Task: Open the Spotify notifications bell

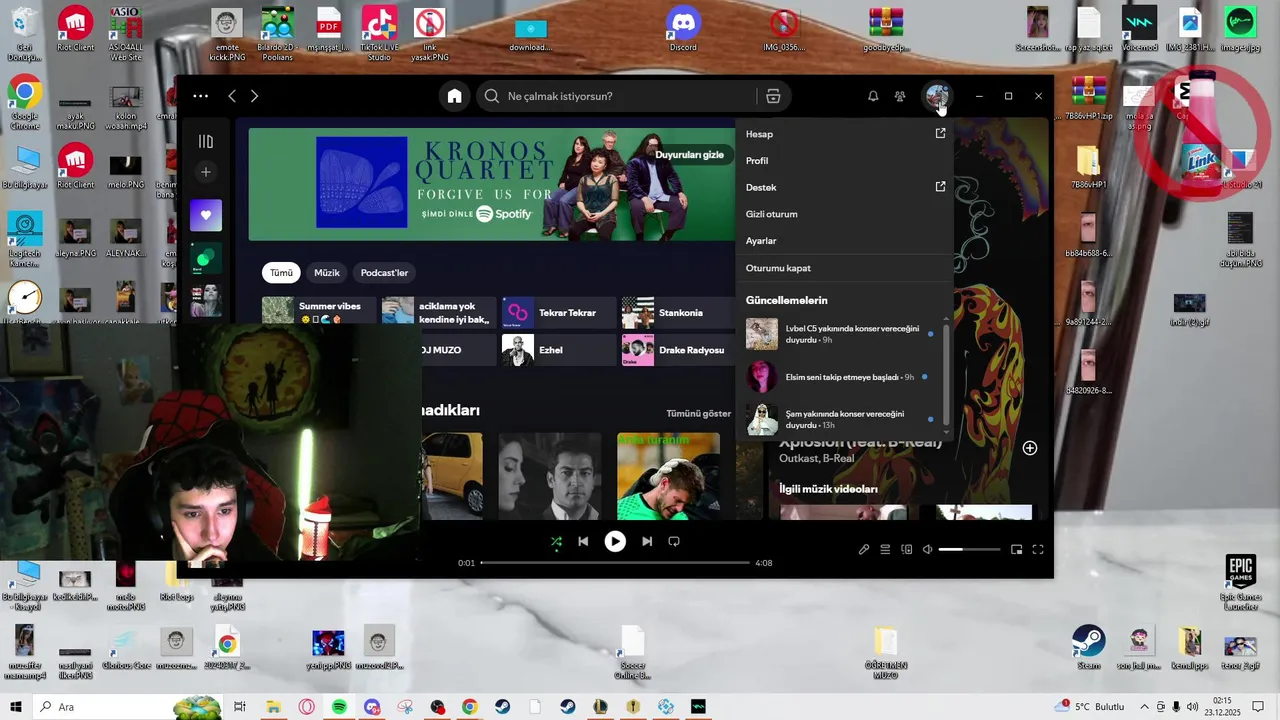Action: [873, 96]
